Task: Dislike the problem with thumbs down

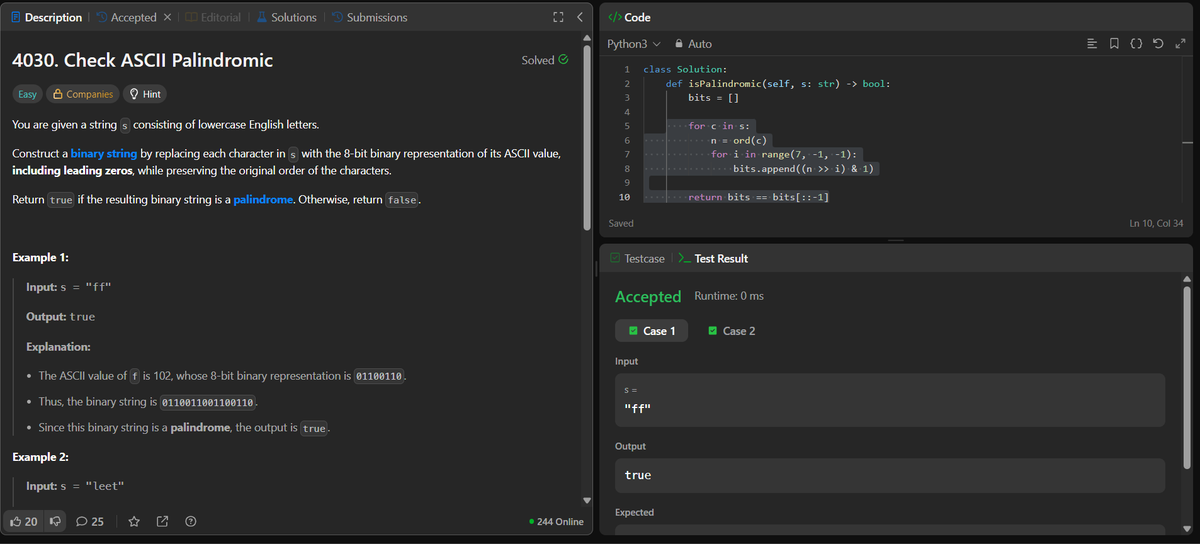Action: pyautogui.click(x=54, y=521)
